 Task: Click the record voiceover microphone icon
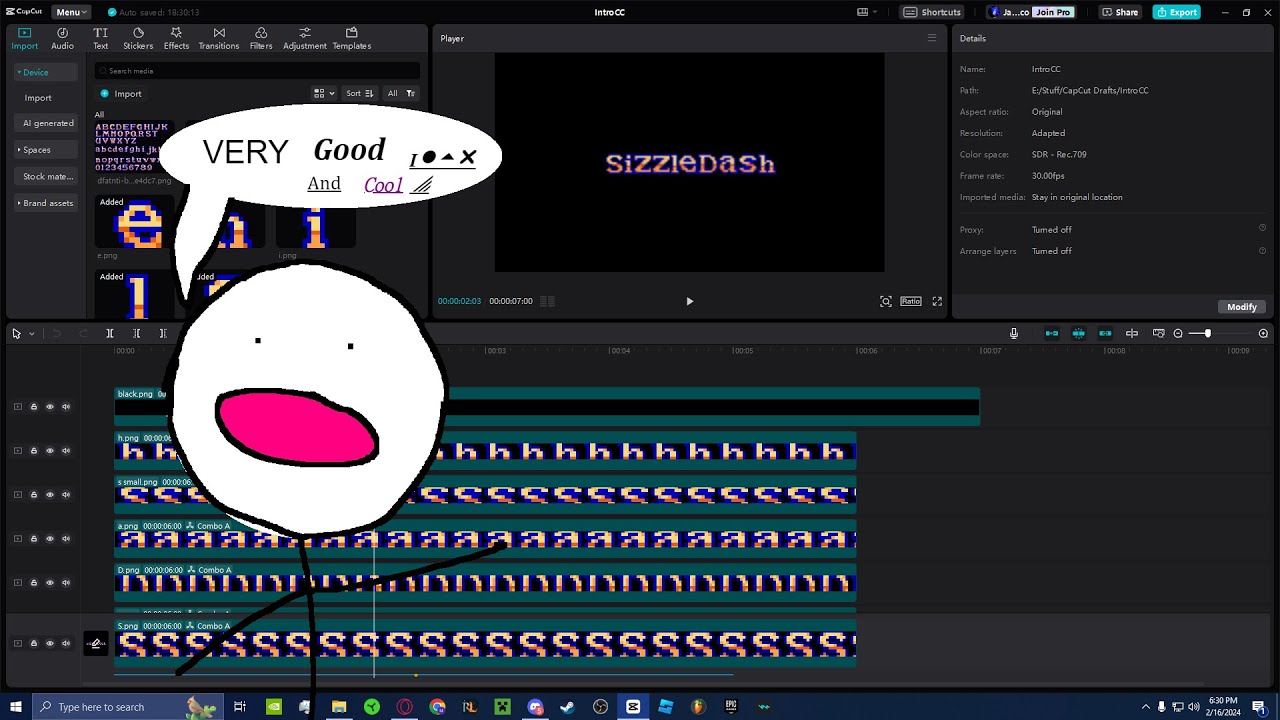pyautogui.click(x=1014, y=334)
